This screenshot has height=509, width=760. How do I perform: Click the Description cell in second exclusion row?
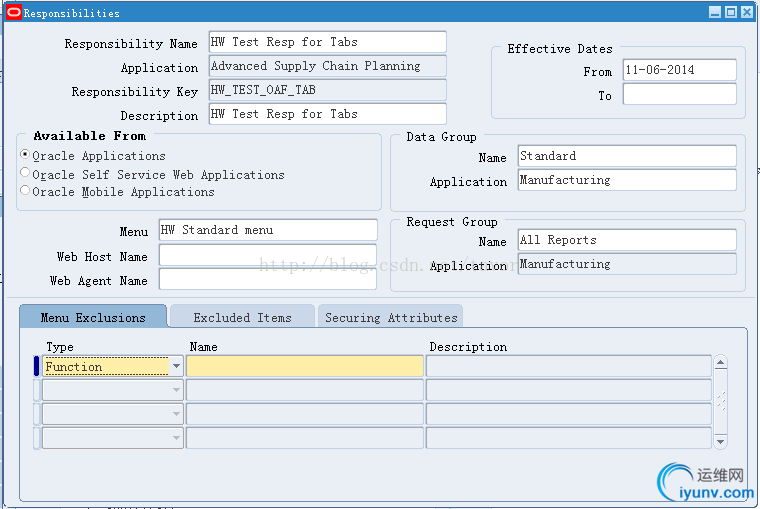pyautogui.click(x=569, y=390)
